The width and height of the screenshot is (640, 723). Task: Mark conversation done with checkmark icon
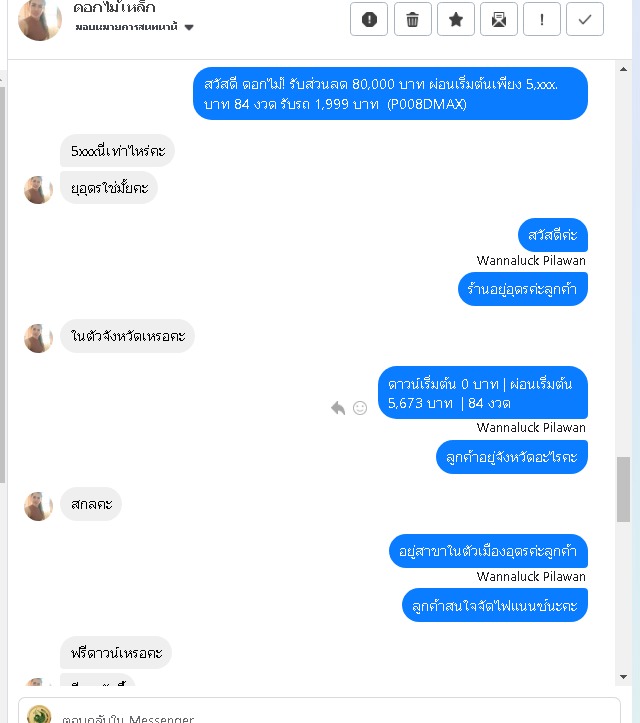point(585,19)
